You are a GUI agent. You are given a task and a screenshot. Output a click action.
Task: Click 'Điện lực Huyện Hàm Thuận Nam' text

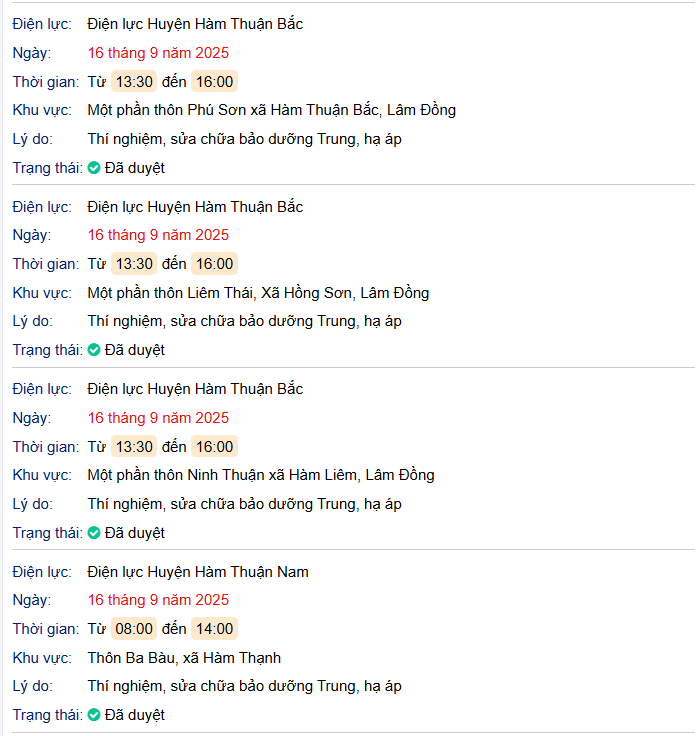tap(198, 572)
